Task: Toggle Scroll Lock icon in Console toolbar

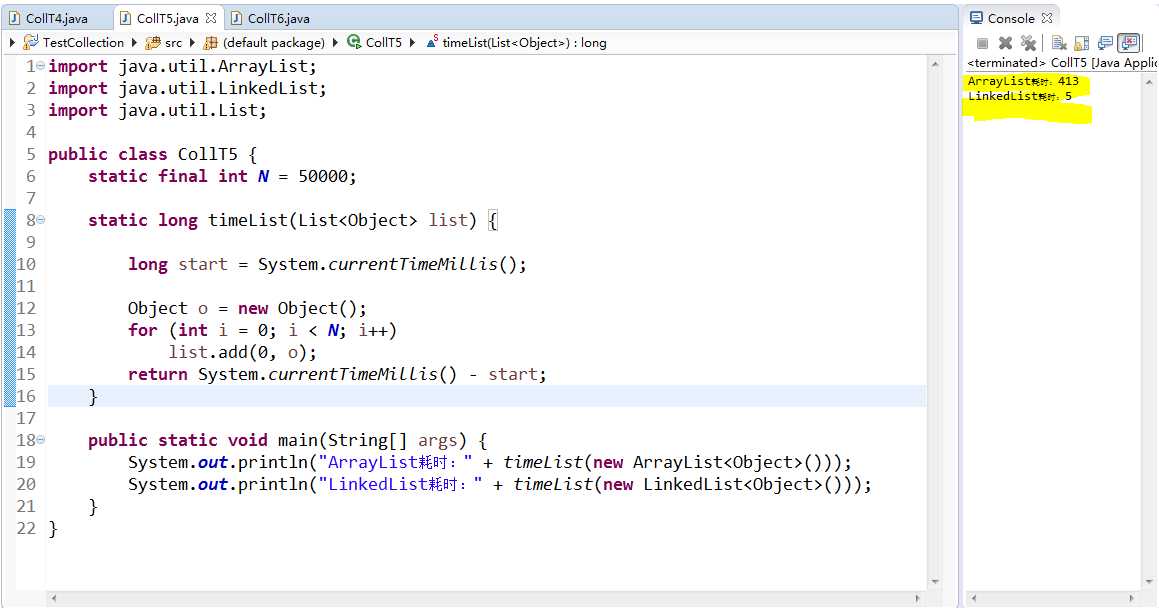Action: click(x=1081, y=44)
